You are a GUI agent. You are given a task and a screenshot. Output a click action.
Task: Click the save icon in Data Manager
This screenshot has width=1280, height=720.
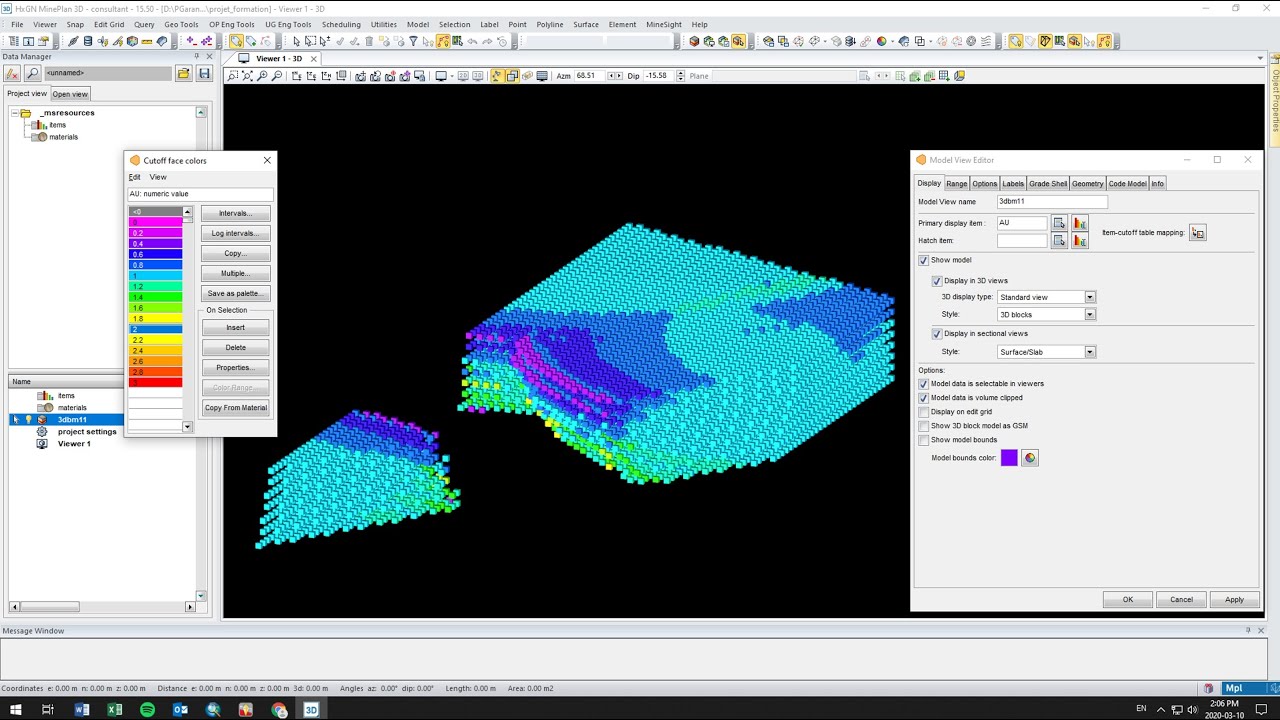point(204,73)
